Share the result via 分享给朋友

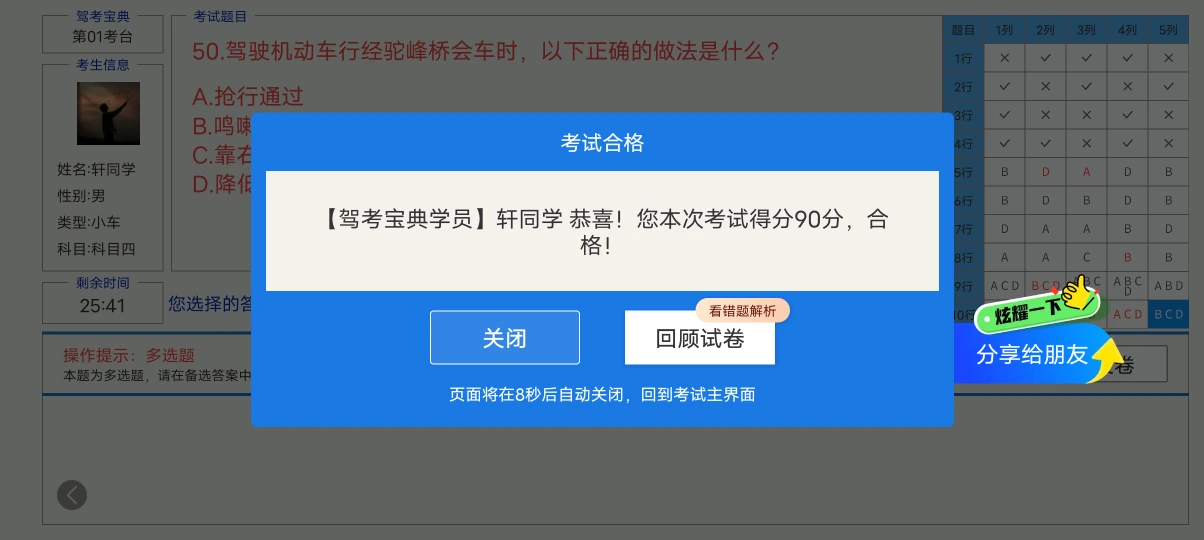pos(1030,355)
